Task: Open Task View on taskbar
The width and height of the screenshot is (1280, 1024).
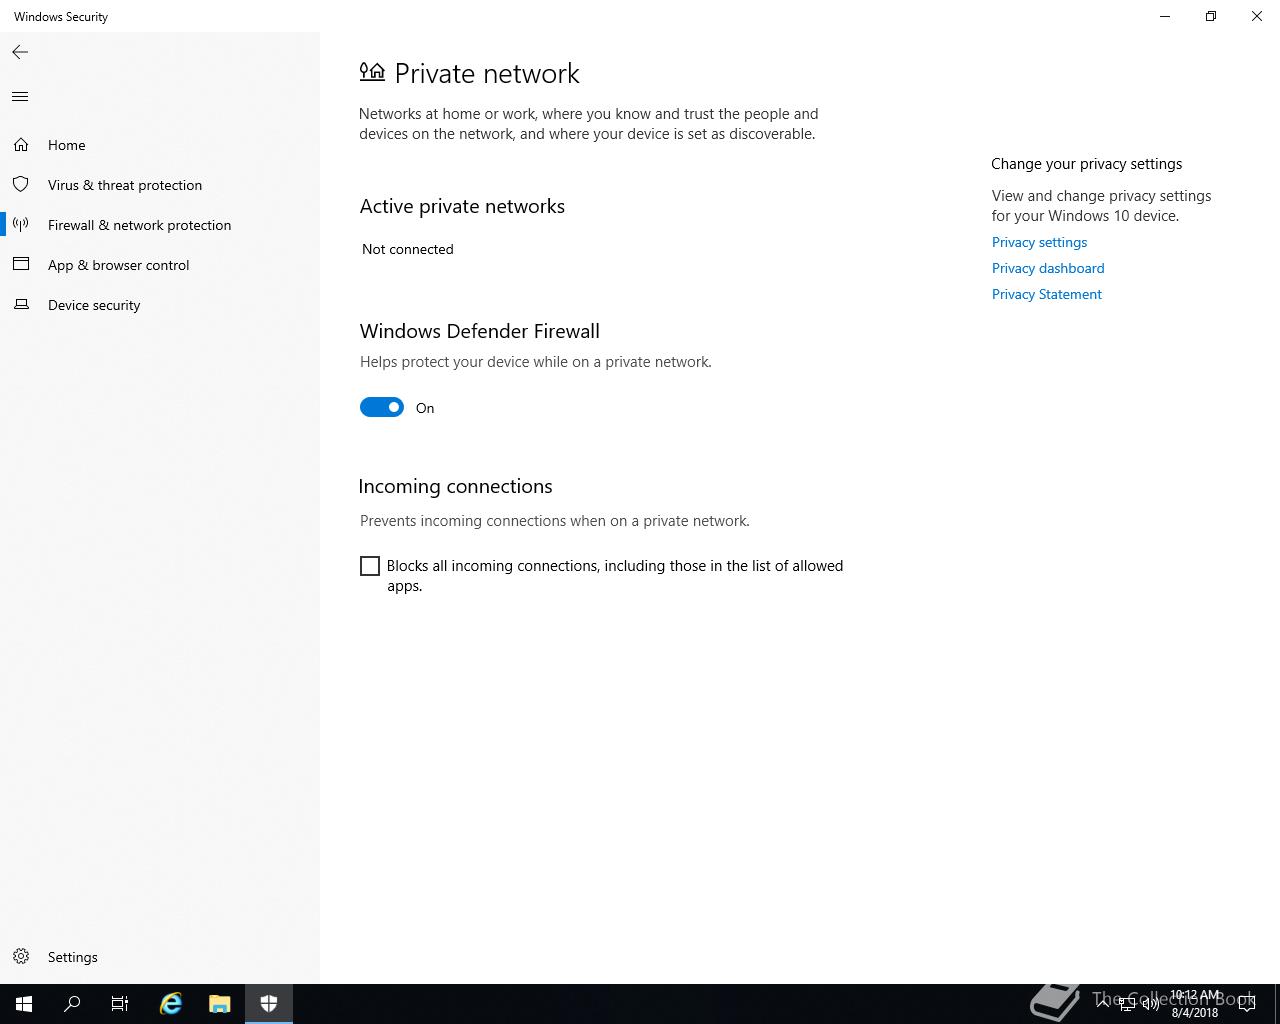Action: click(x=120, y=1004)
